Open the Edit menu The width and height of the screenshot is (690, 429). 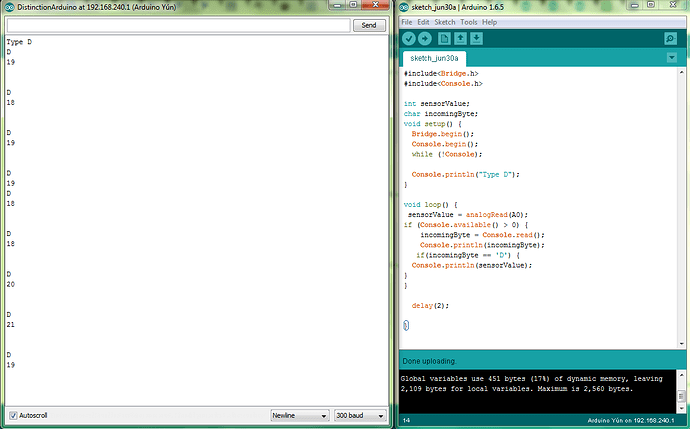(423, 22)
